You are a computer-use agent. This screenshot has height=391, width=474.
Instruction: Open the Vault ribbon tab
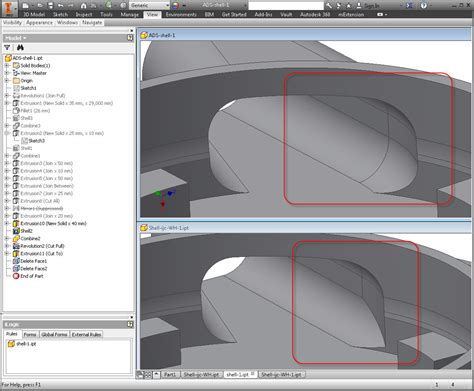(x=286, y=15)
